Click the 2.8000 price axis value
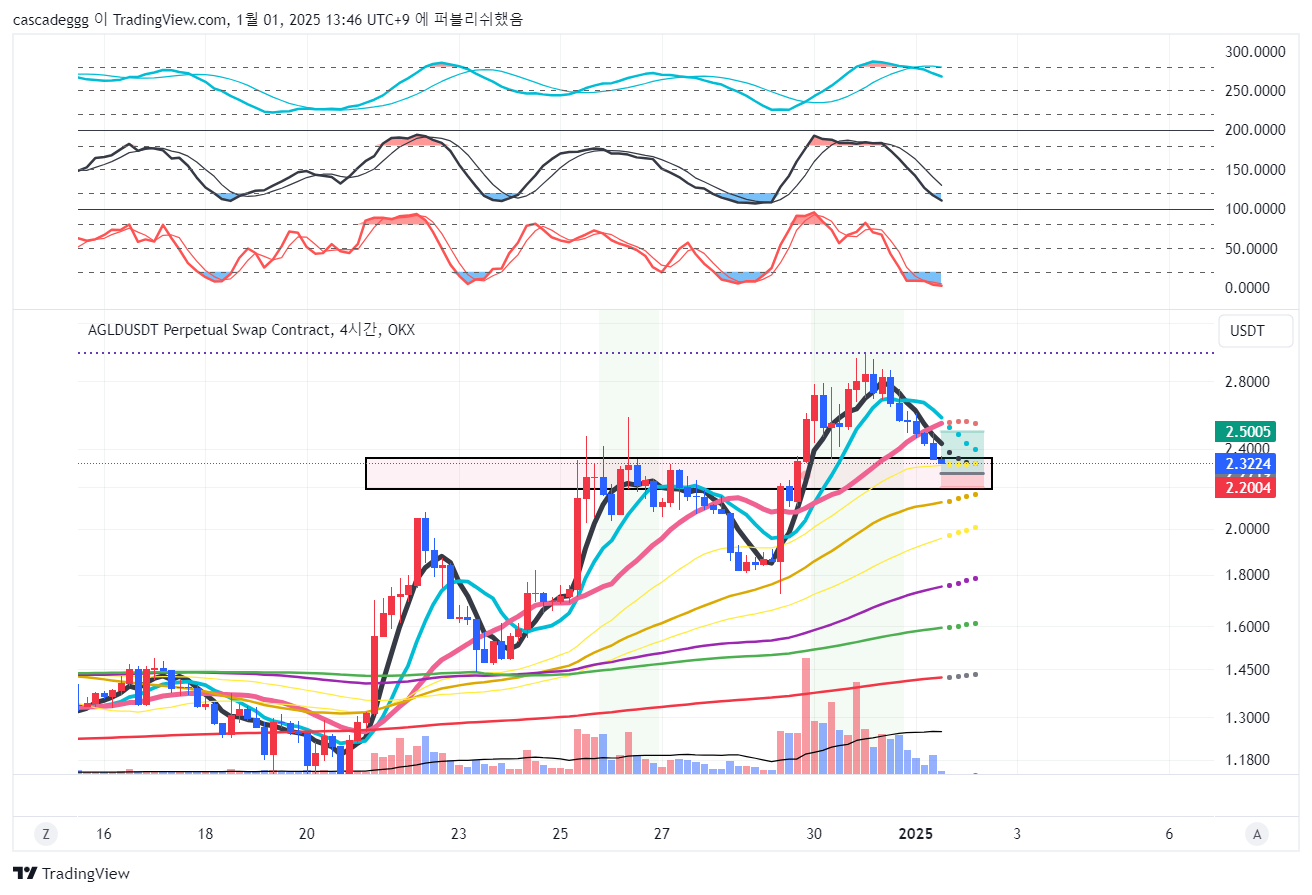The height and width of the screenshot is (895, 1312). pos(1246,382)
